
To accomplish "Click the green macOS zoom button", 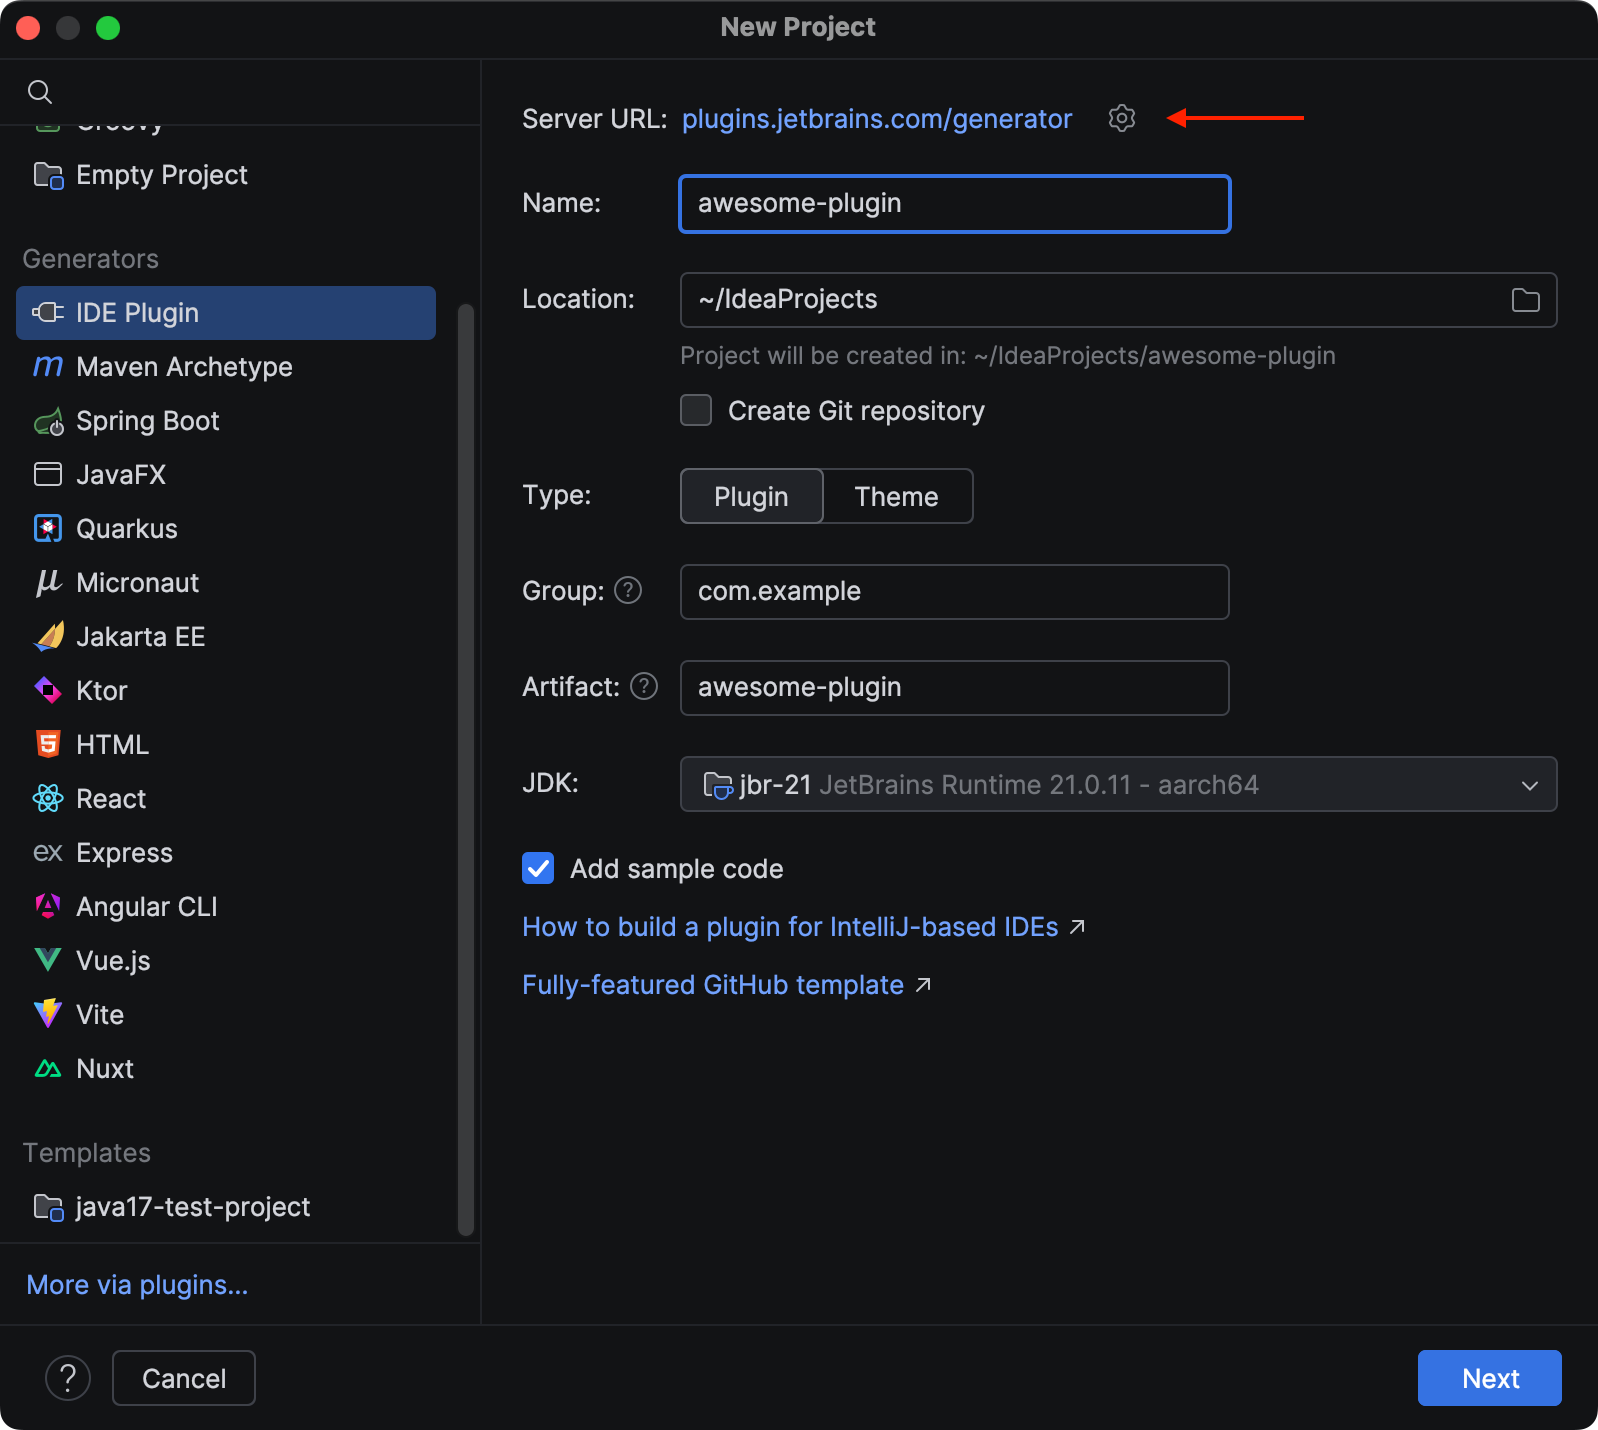I will (x=108, y=28).
